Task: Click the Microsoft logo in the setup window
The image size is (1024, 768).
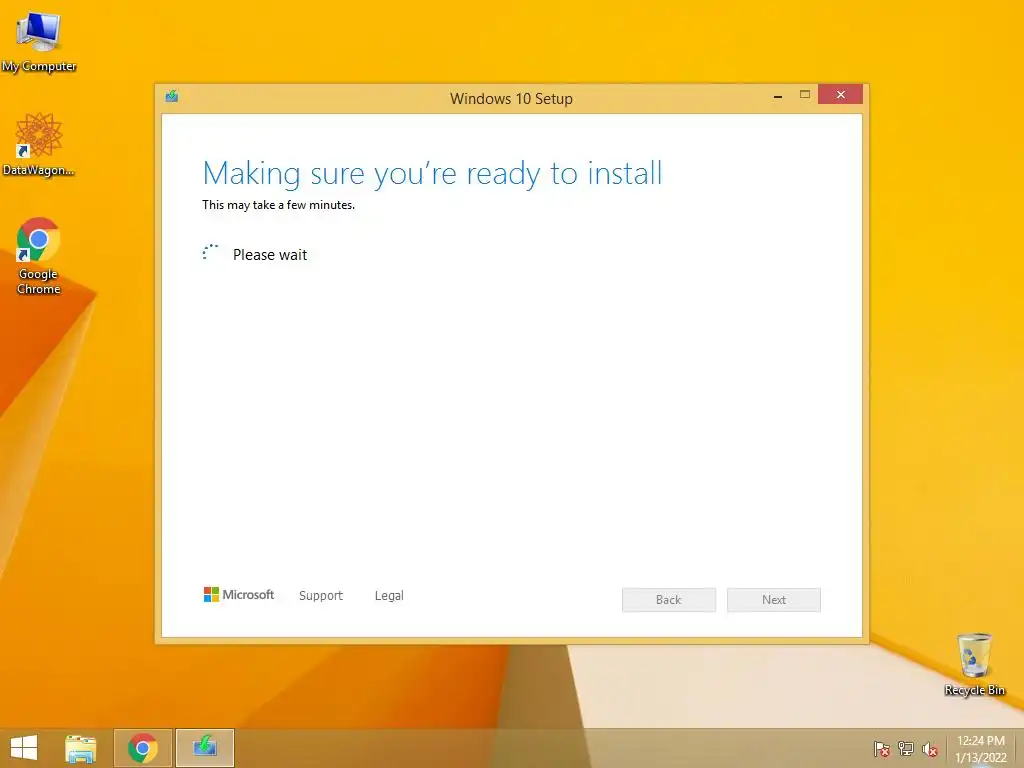Action: pyautogui.click(x=239, y=594)
